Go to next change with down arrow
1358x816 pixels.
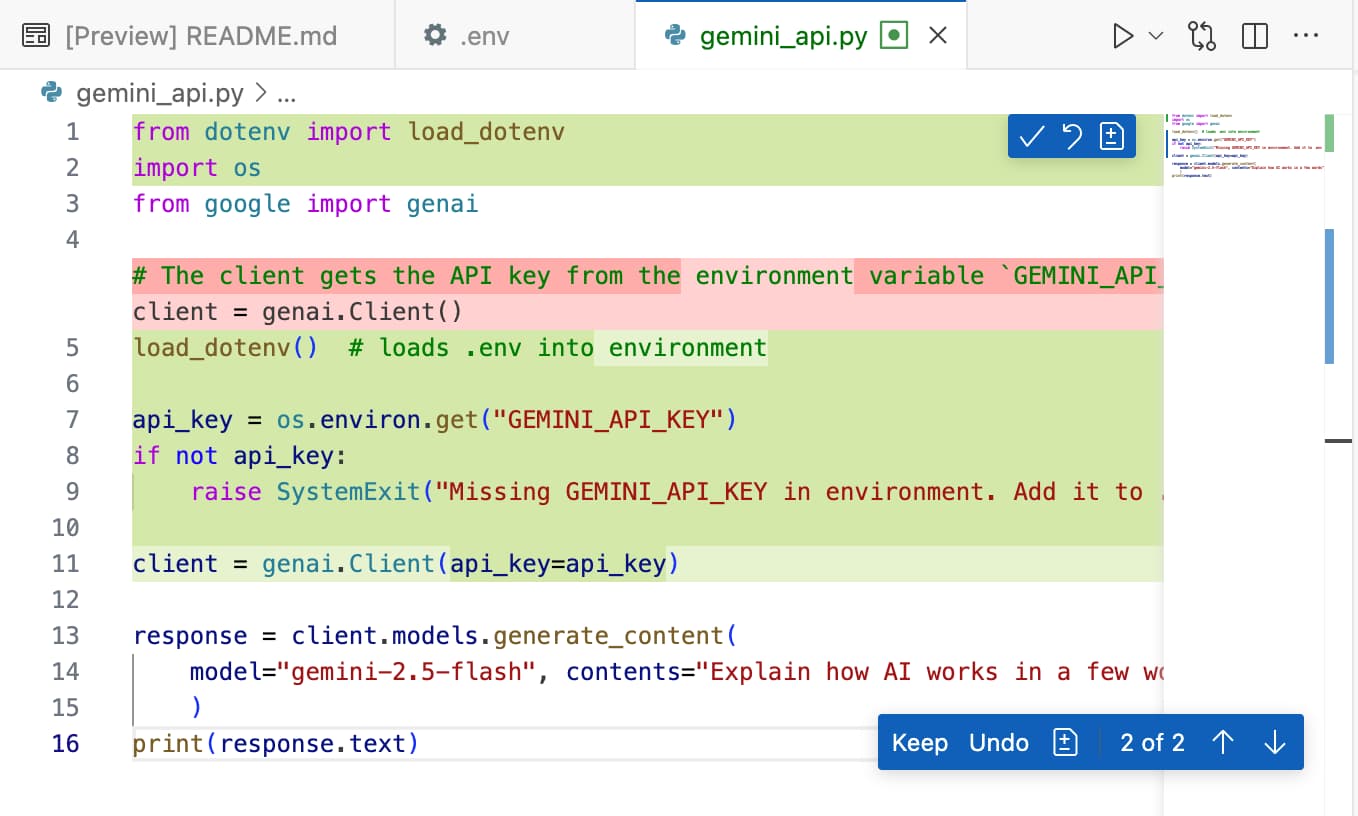(x=1274, y=743)
